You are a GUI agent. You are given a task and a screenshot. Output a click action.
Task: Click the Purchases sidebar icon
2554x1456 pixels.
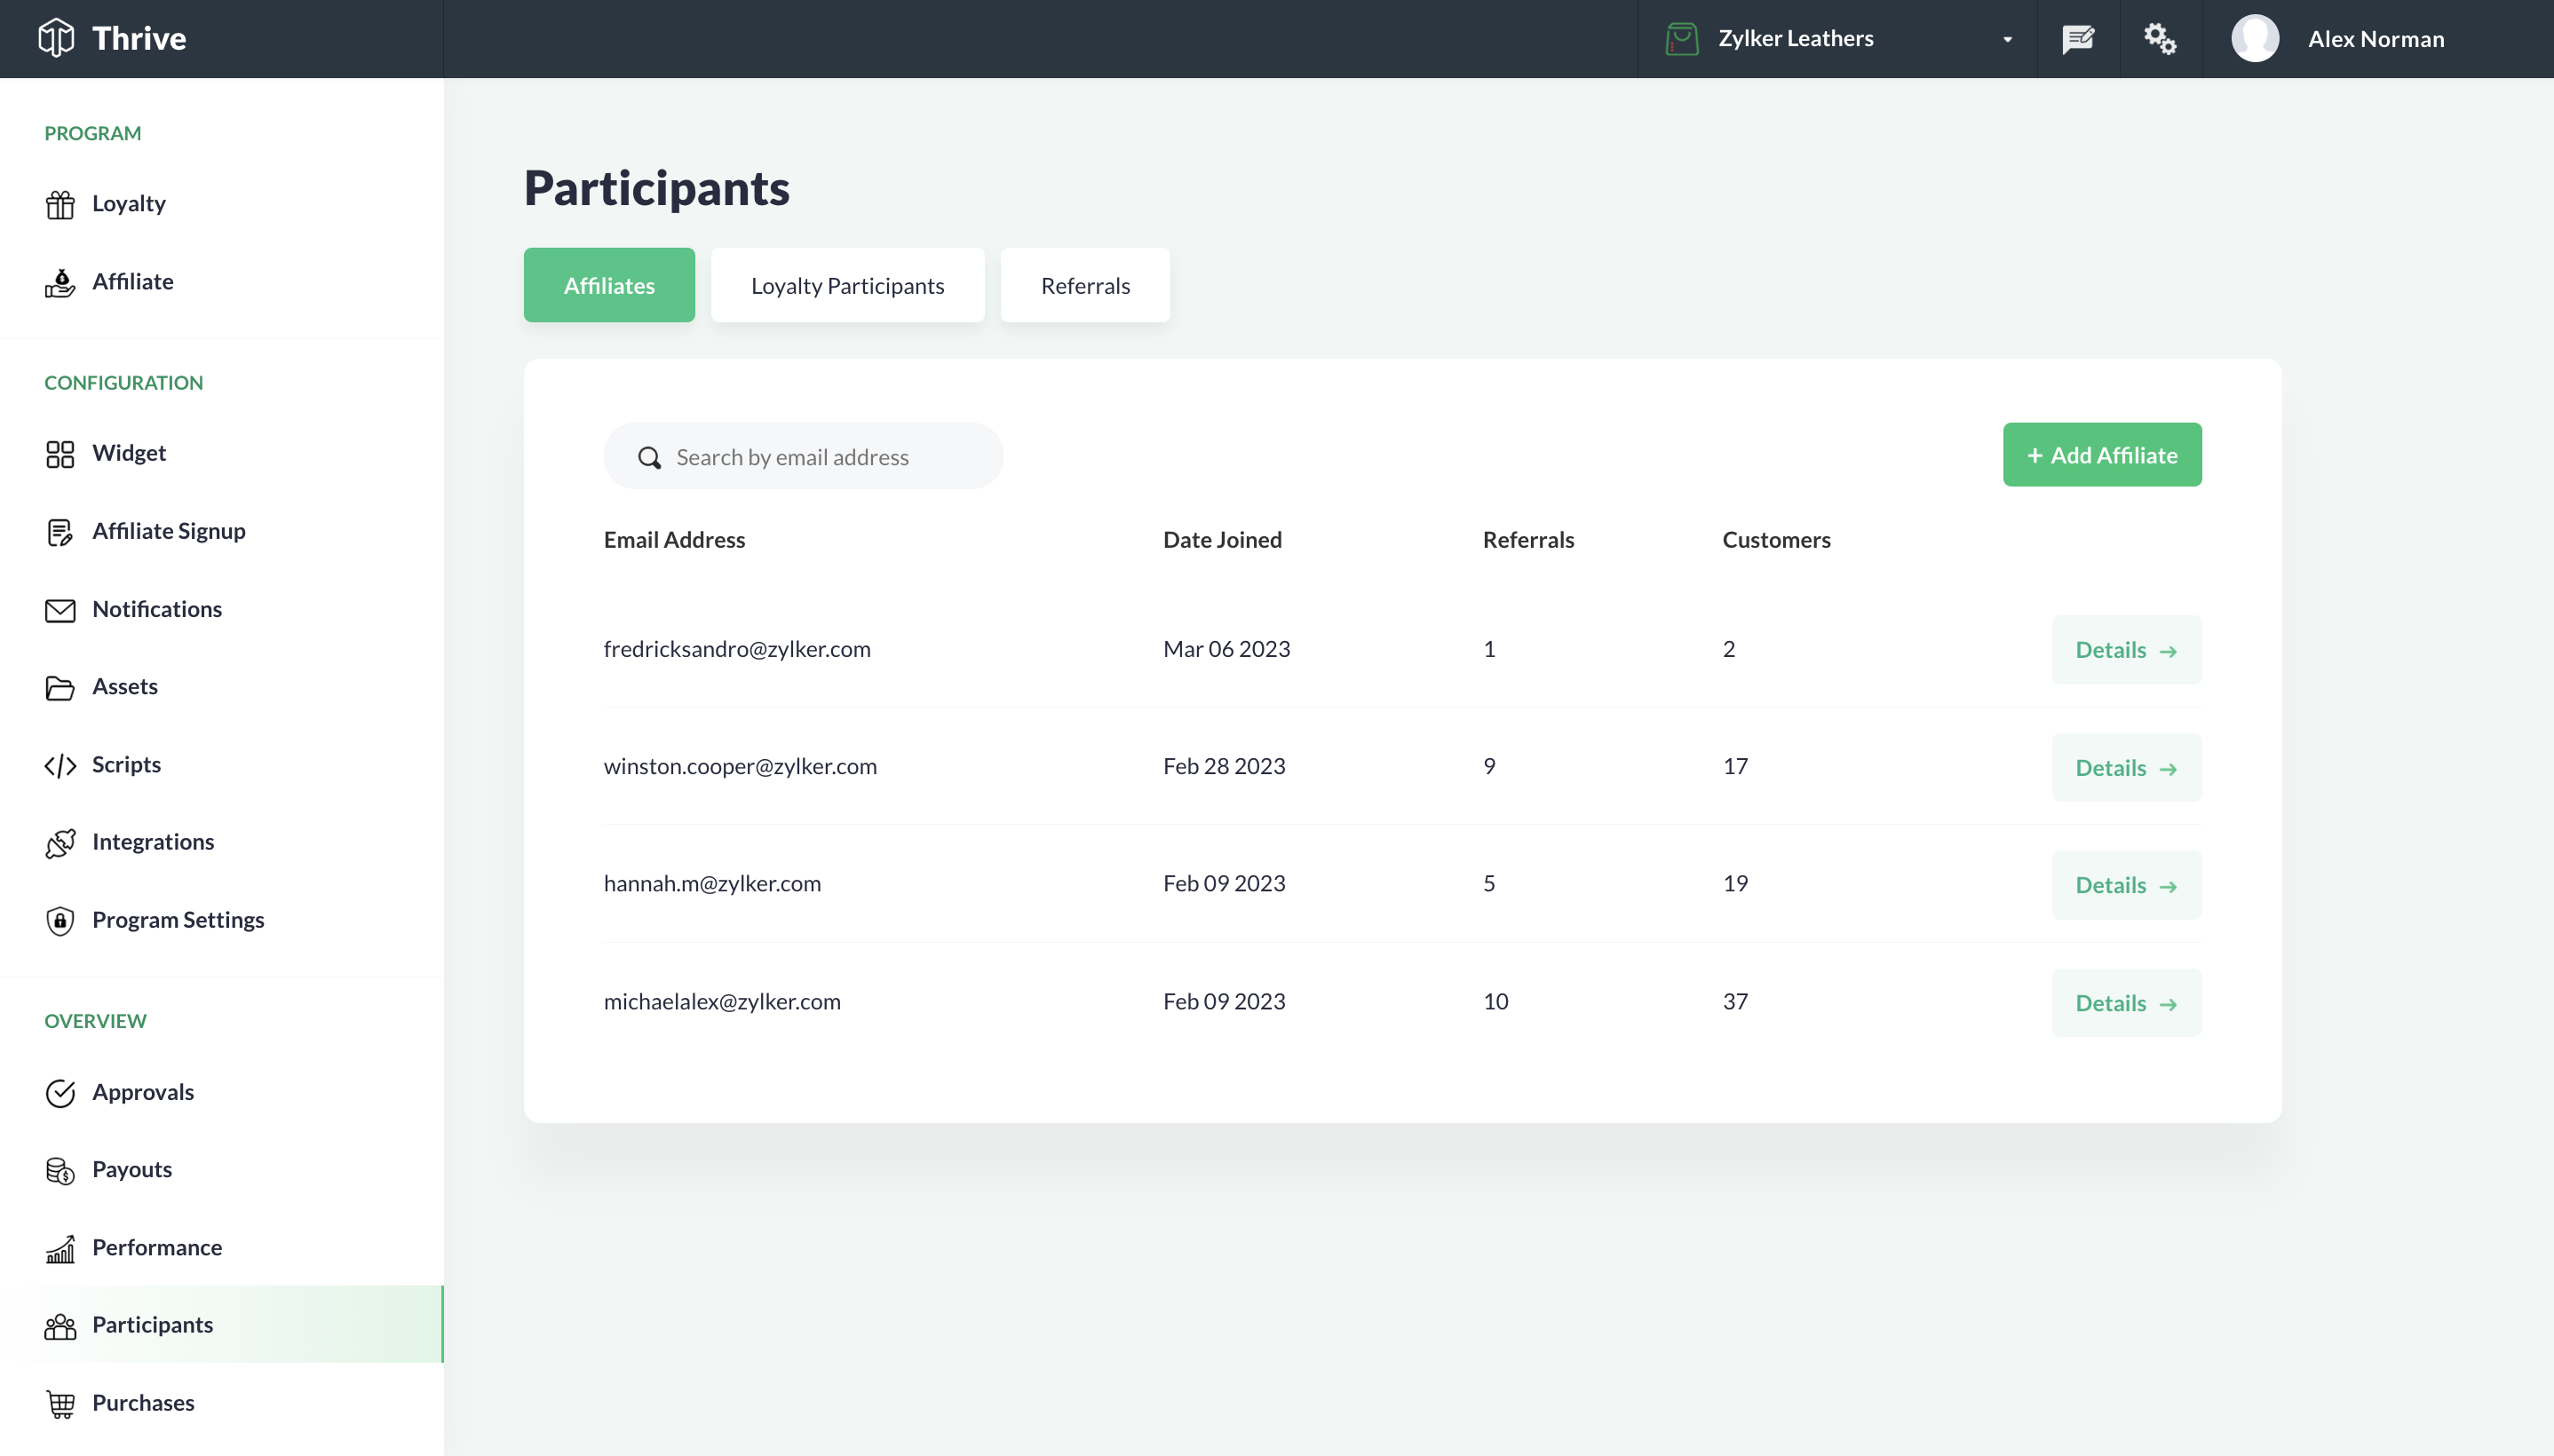59,1402
